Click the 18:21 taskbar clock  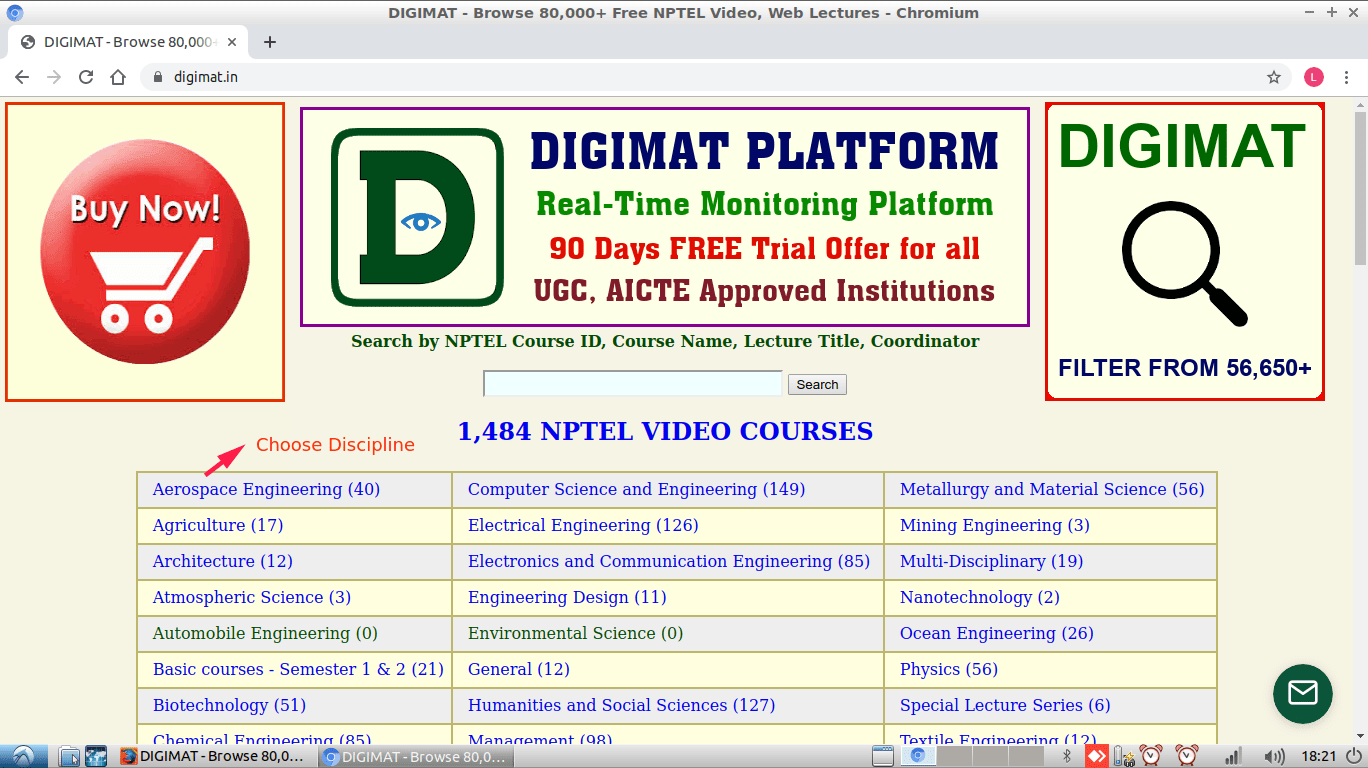(x=1320, y=756)
